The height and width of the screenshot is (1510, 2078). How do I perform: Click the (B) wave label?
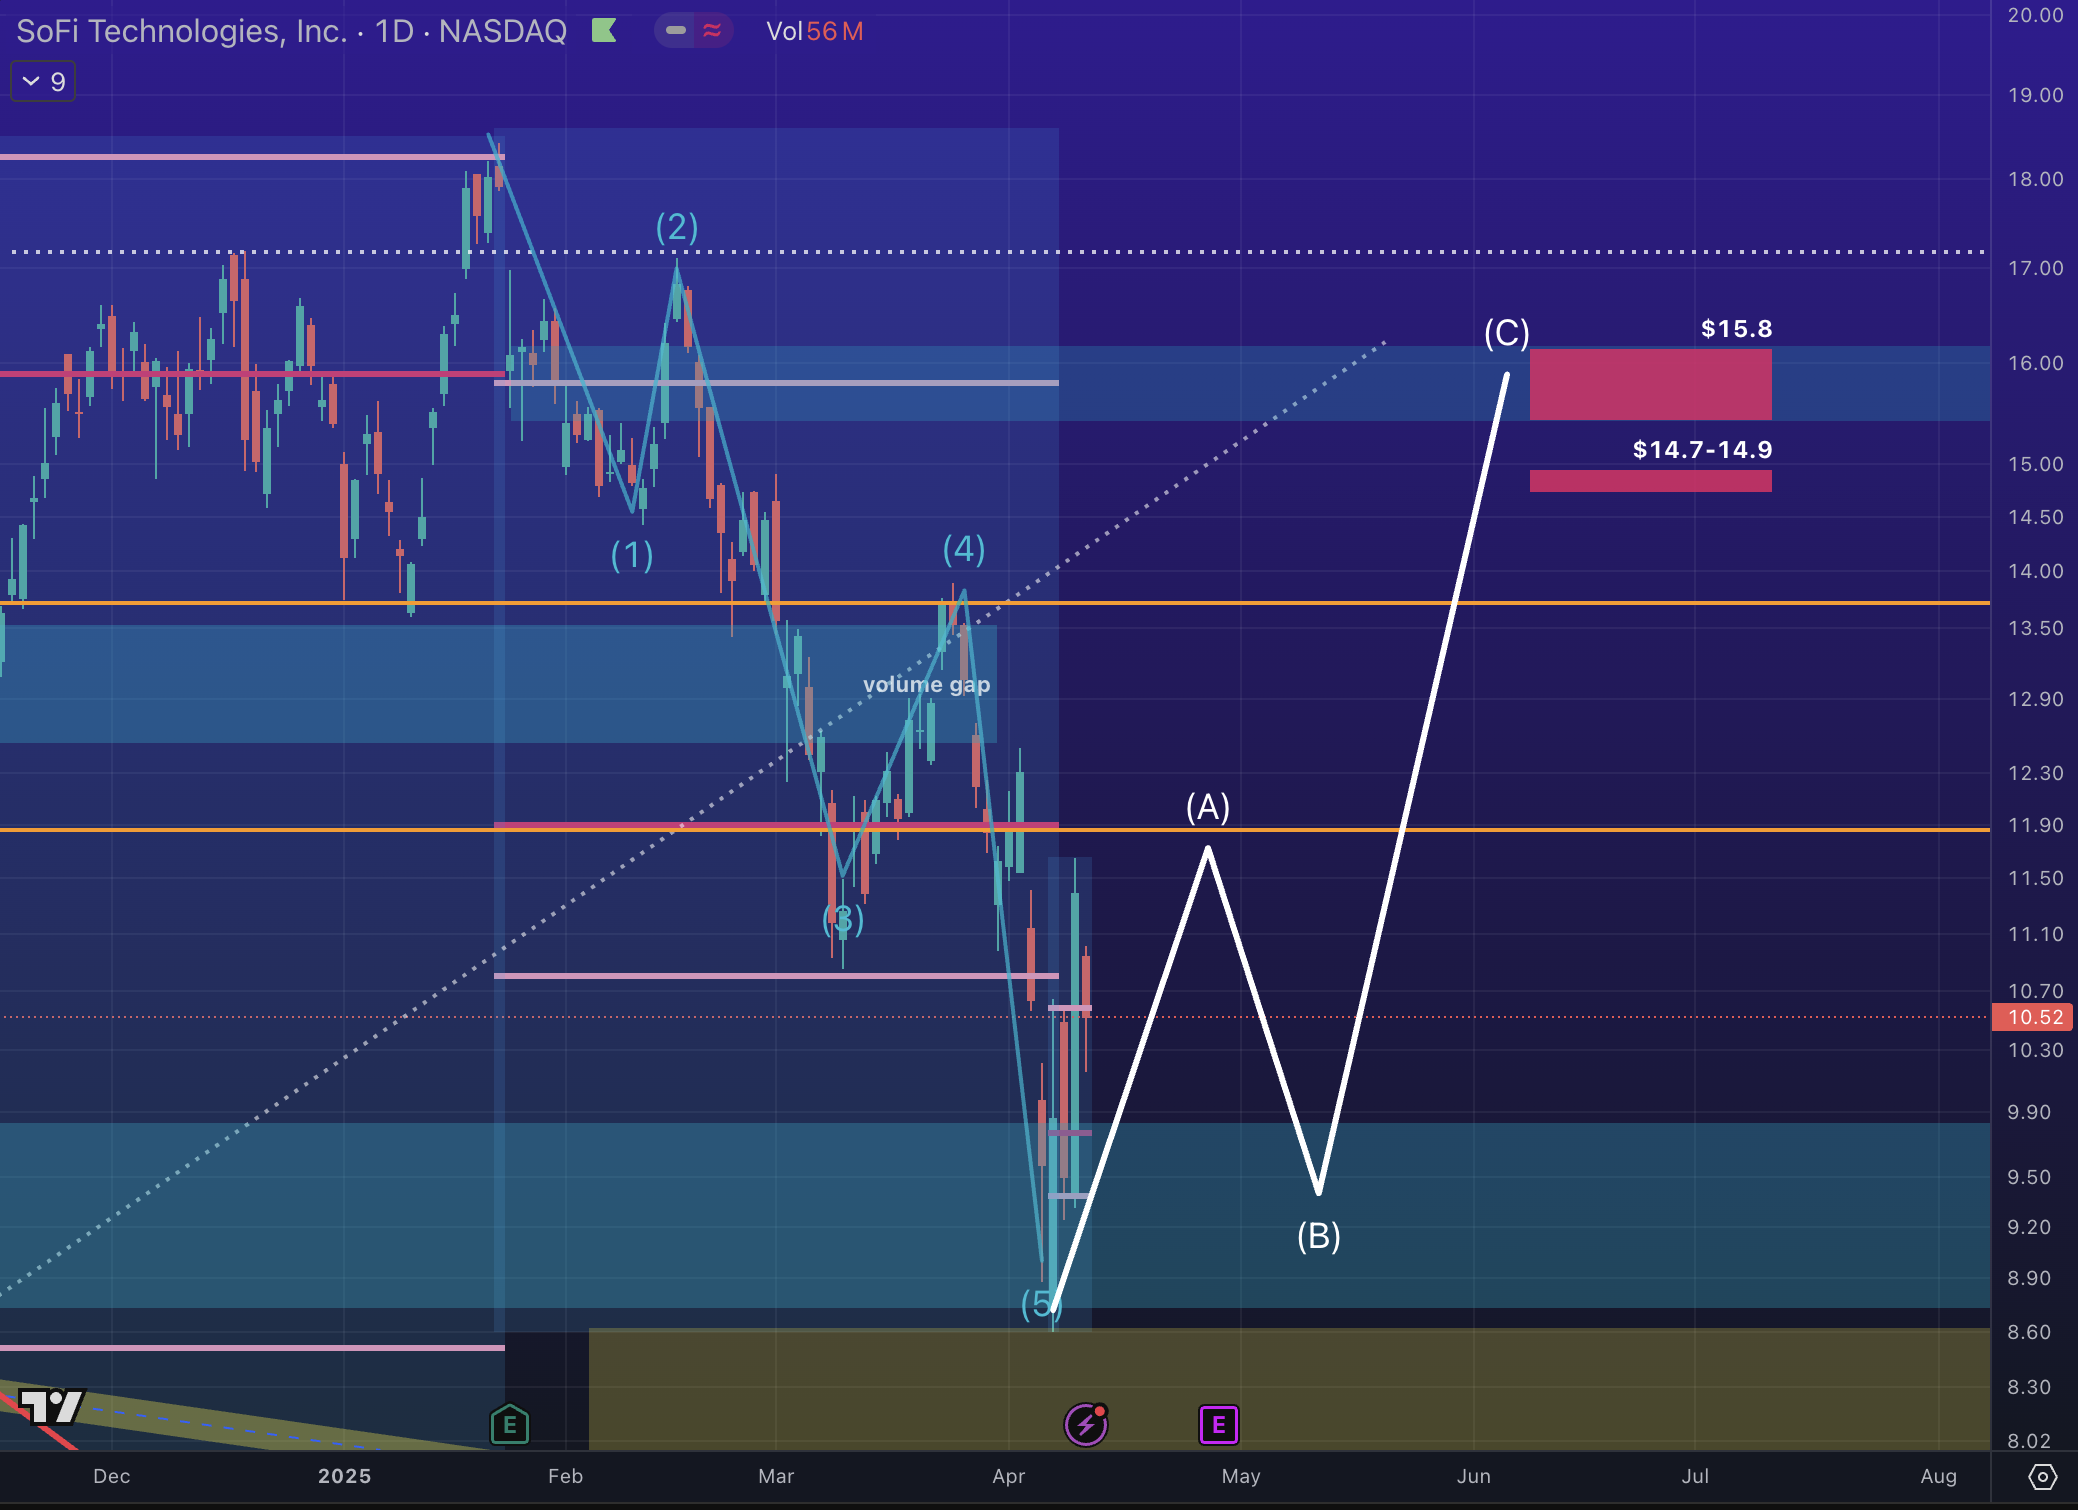click(1318, 1236)
